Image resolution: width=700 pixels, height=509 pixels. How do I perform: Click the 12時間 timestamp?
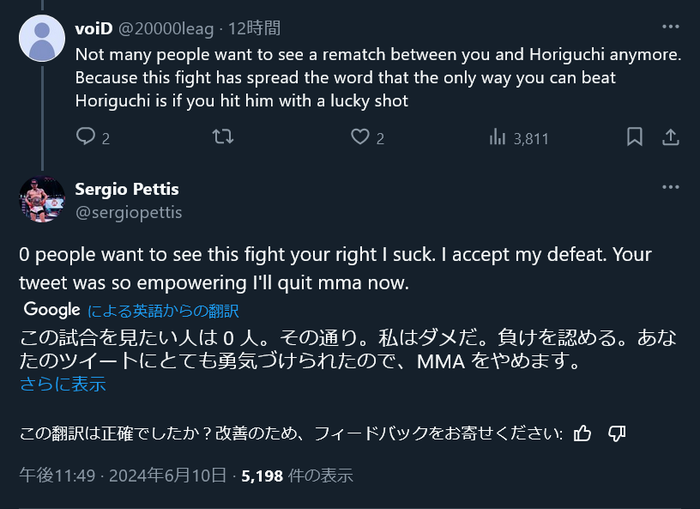coord(255,28)
